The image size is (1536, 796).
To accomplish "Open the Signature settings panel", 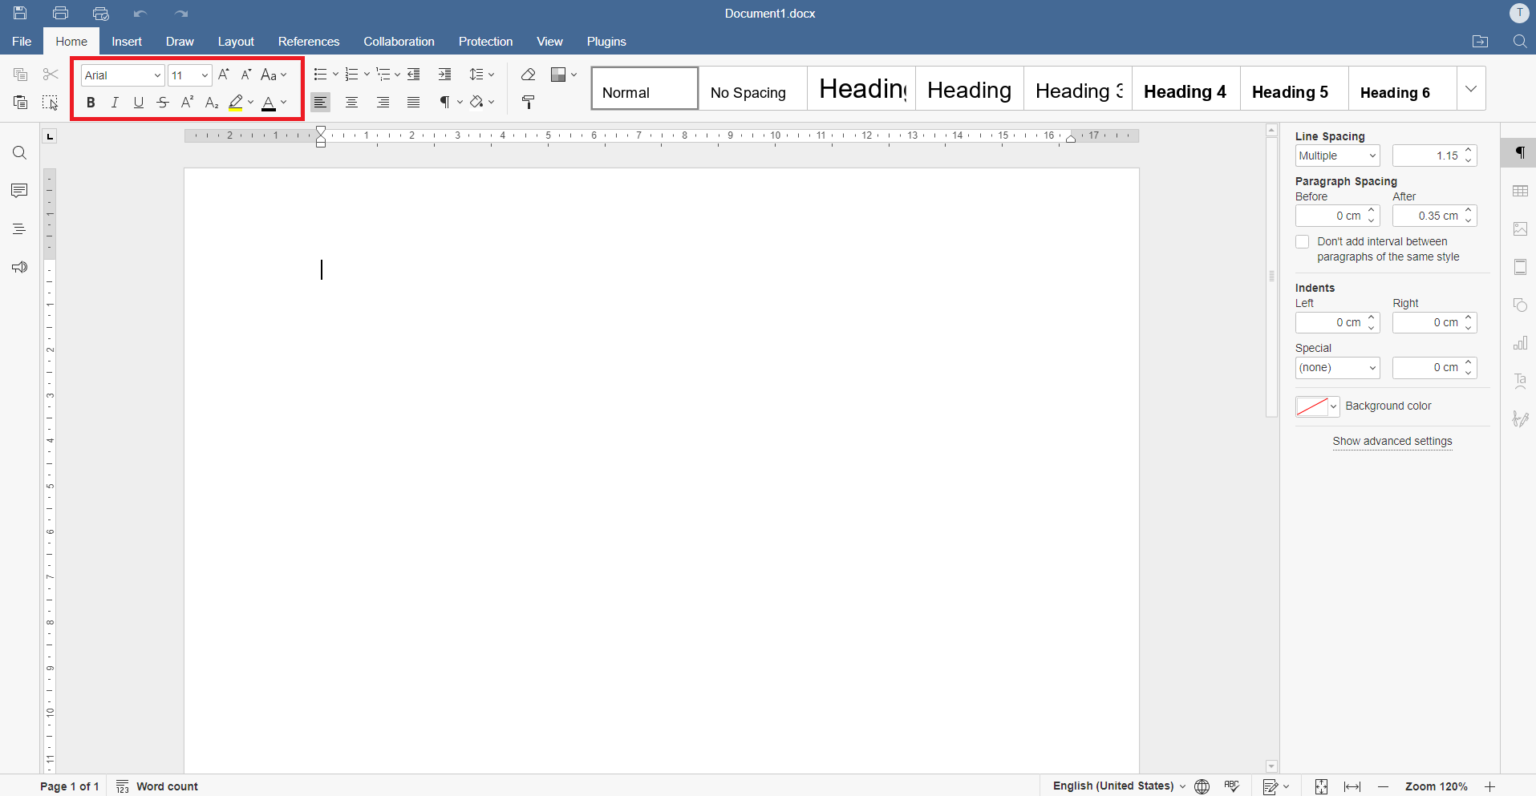I will click(1520, 418).
